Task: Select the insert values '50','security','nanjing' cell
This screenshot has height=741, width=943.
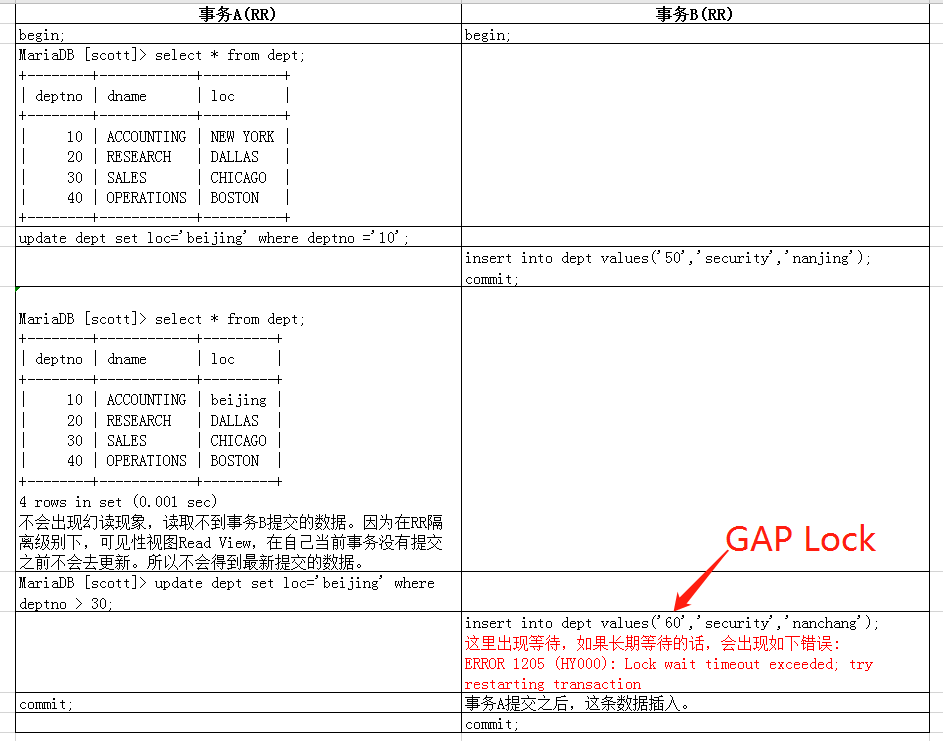Action: click(x=695, y=267)
